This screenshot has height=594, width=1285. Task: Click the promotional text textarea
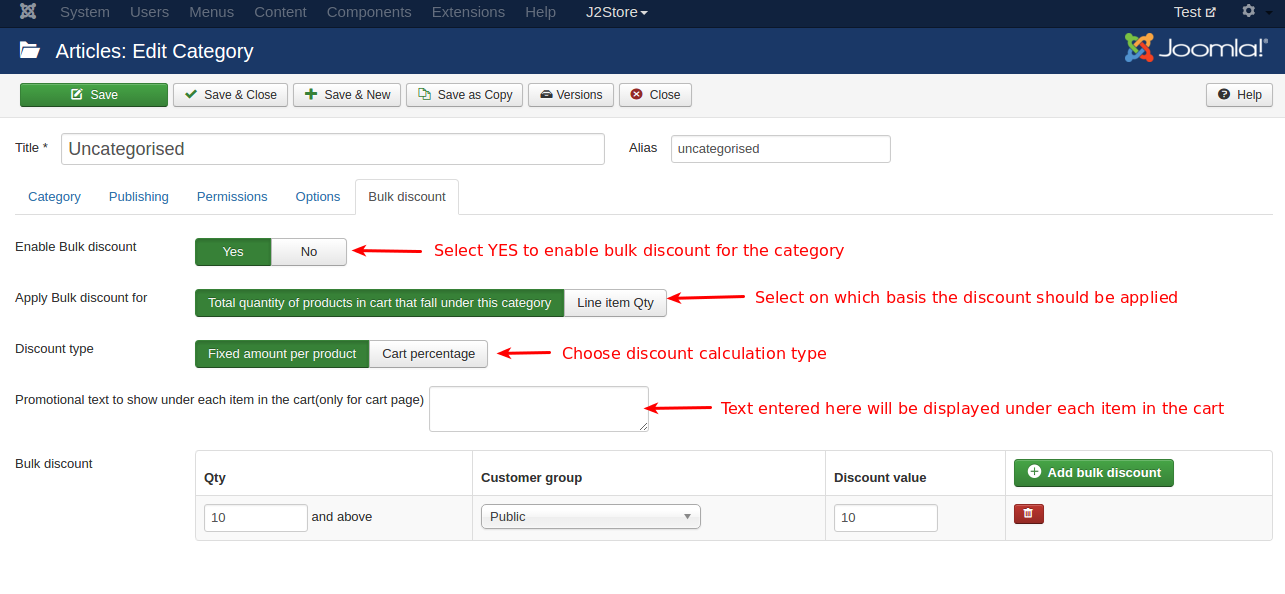[x=538, y=409]
